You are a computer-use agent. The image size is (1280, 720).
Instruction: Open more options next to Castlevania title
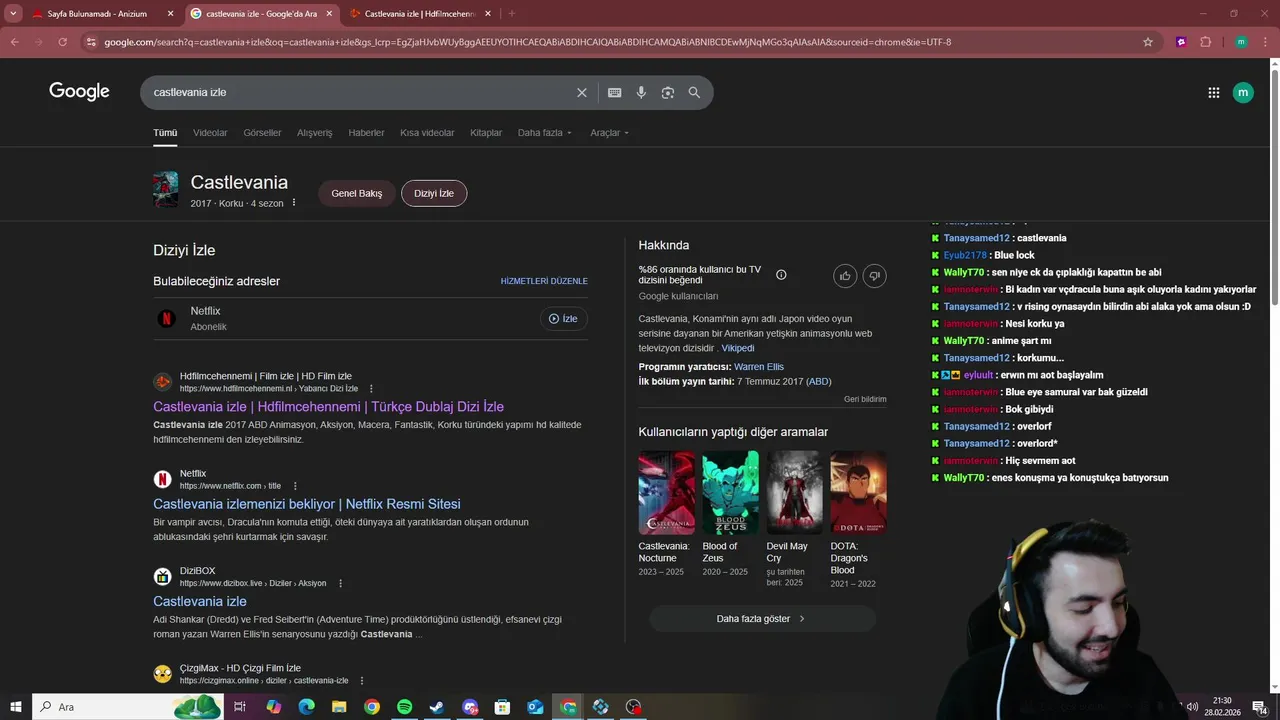(x=294, y=203)
